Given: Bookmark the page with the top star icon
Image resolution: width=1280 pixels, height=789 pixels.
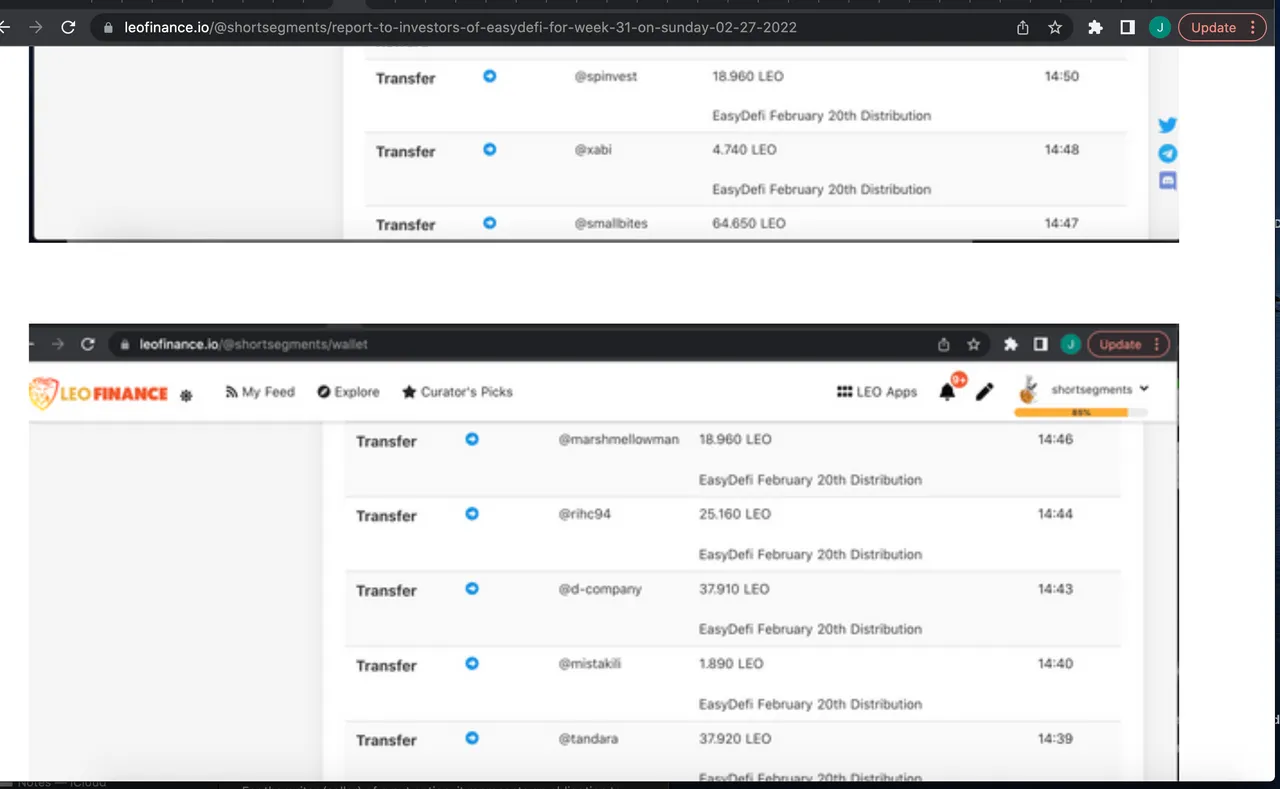Looking at the screenshot, I should [1055, 28].
